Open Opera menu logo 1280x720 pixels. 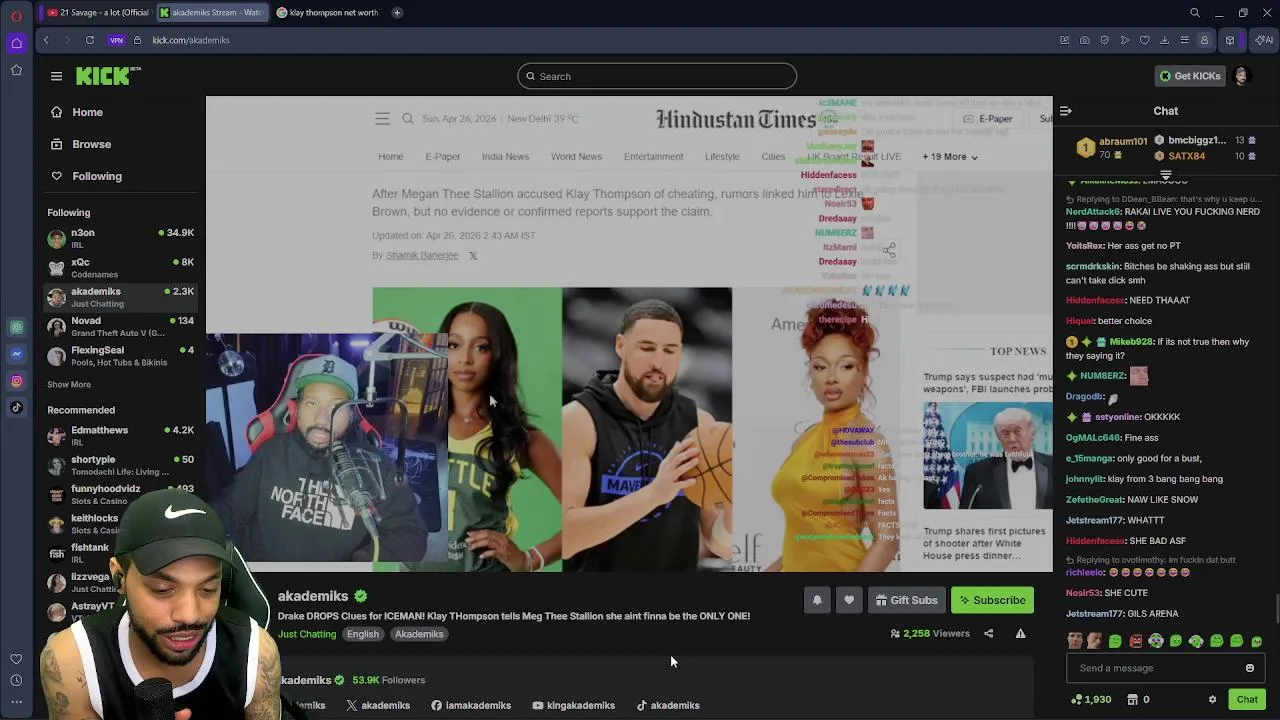[x=16, y=14]
